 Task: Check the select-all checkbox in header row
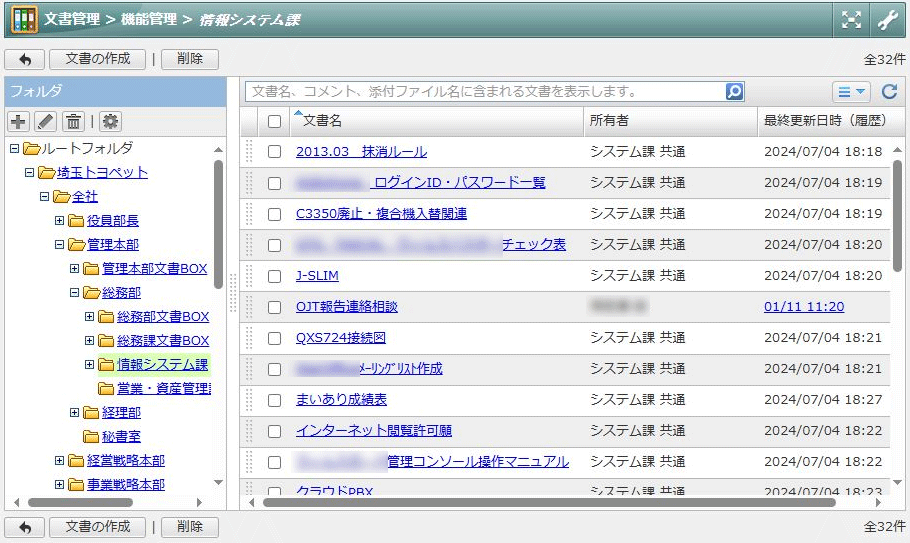coord(274,121)
